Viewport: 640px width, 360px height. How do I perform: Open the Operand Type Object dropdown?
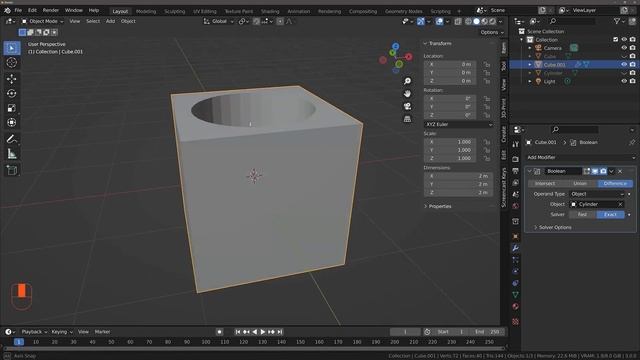pos(597,194)
